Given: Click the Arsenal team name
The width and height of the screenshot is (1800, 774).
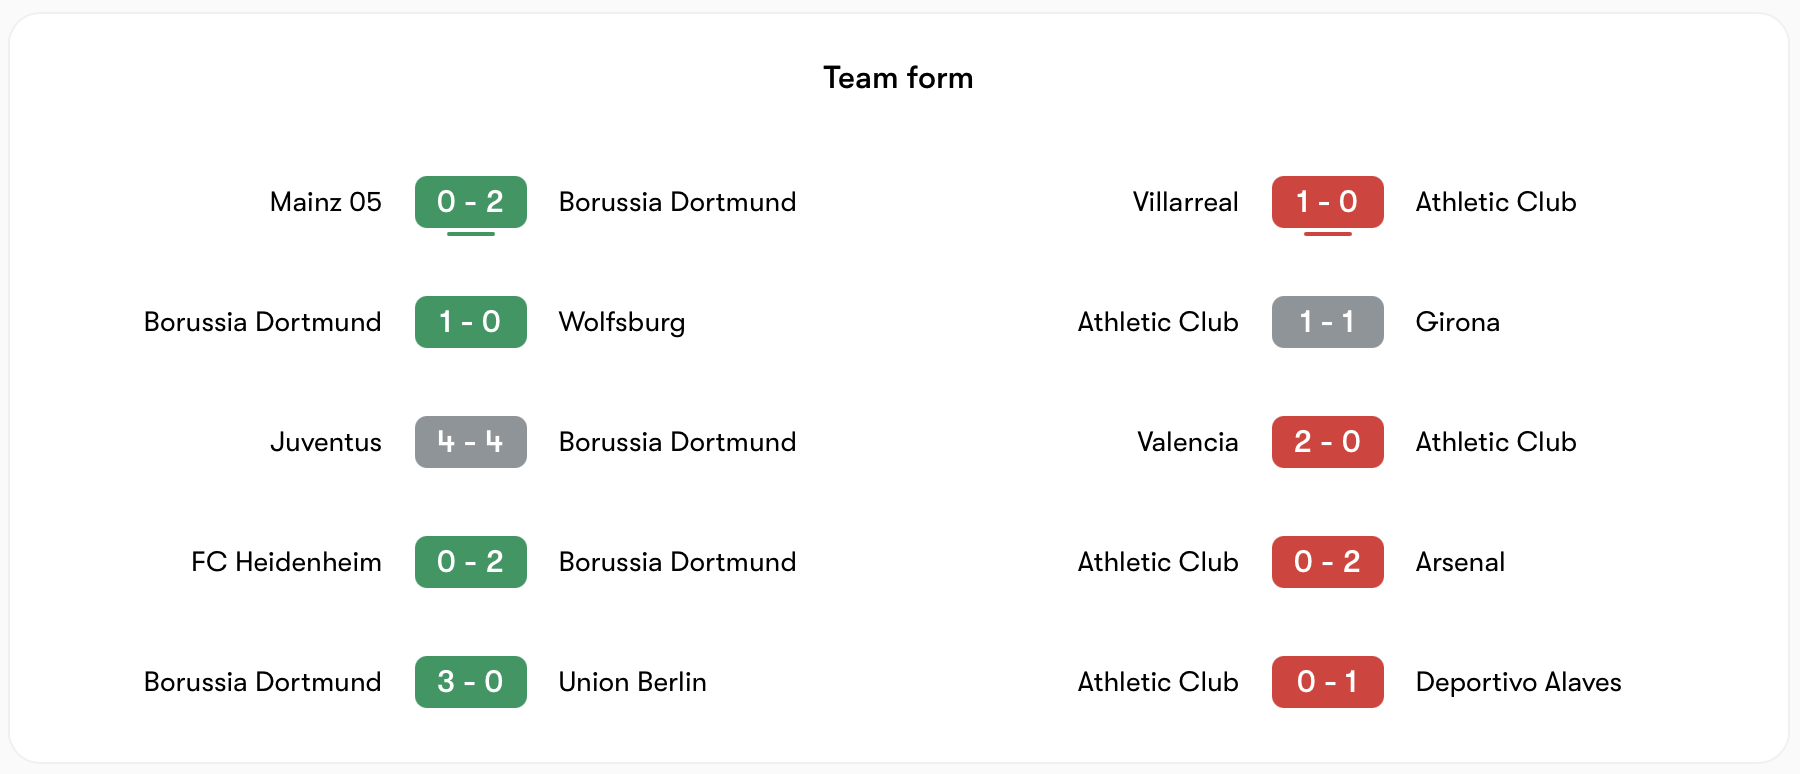Looking at the screenshot, I should [1460, 562].
